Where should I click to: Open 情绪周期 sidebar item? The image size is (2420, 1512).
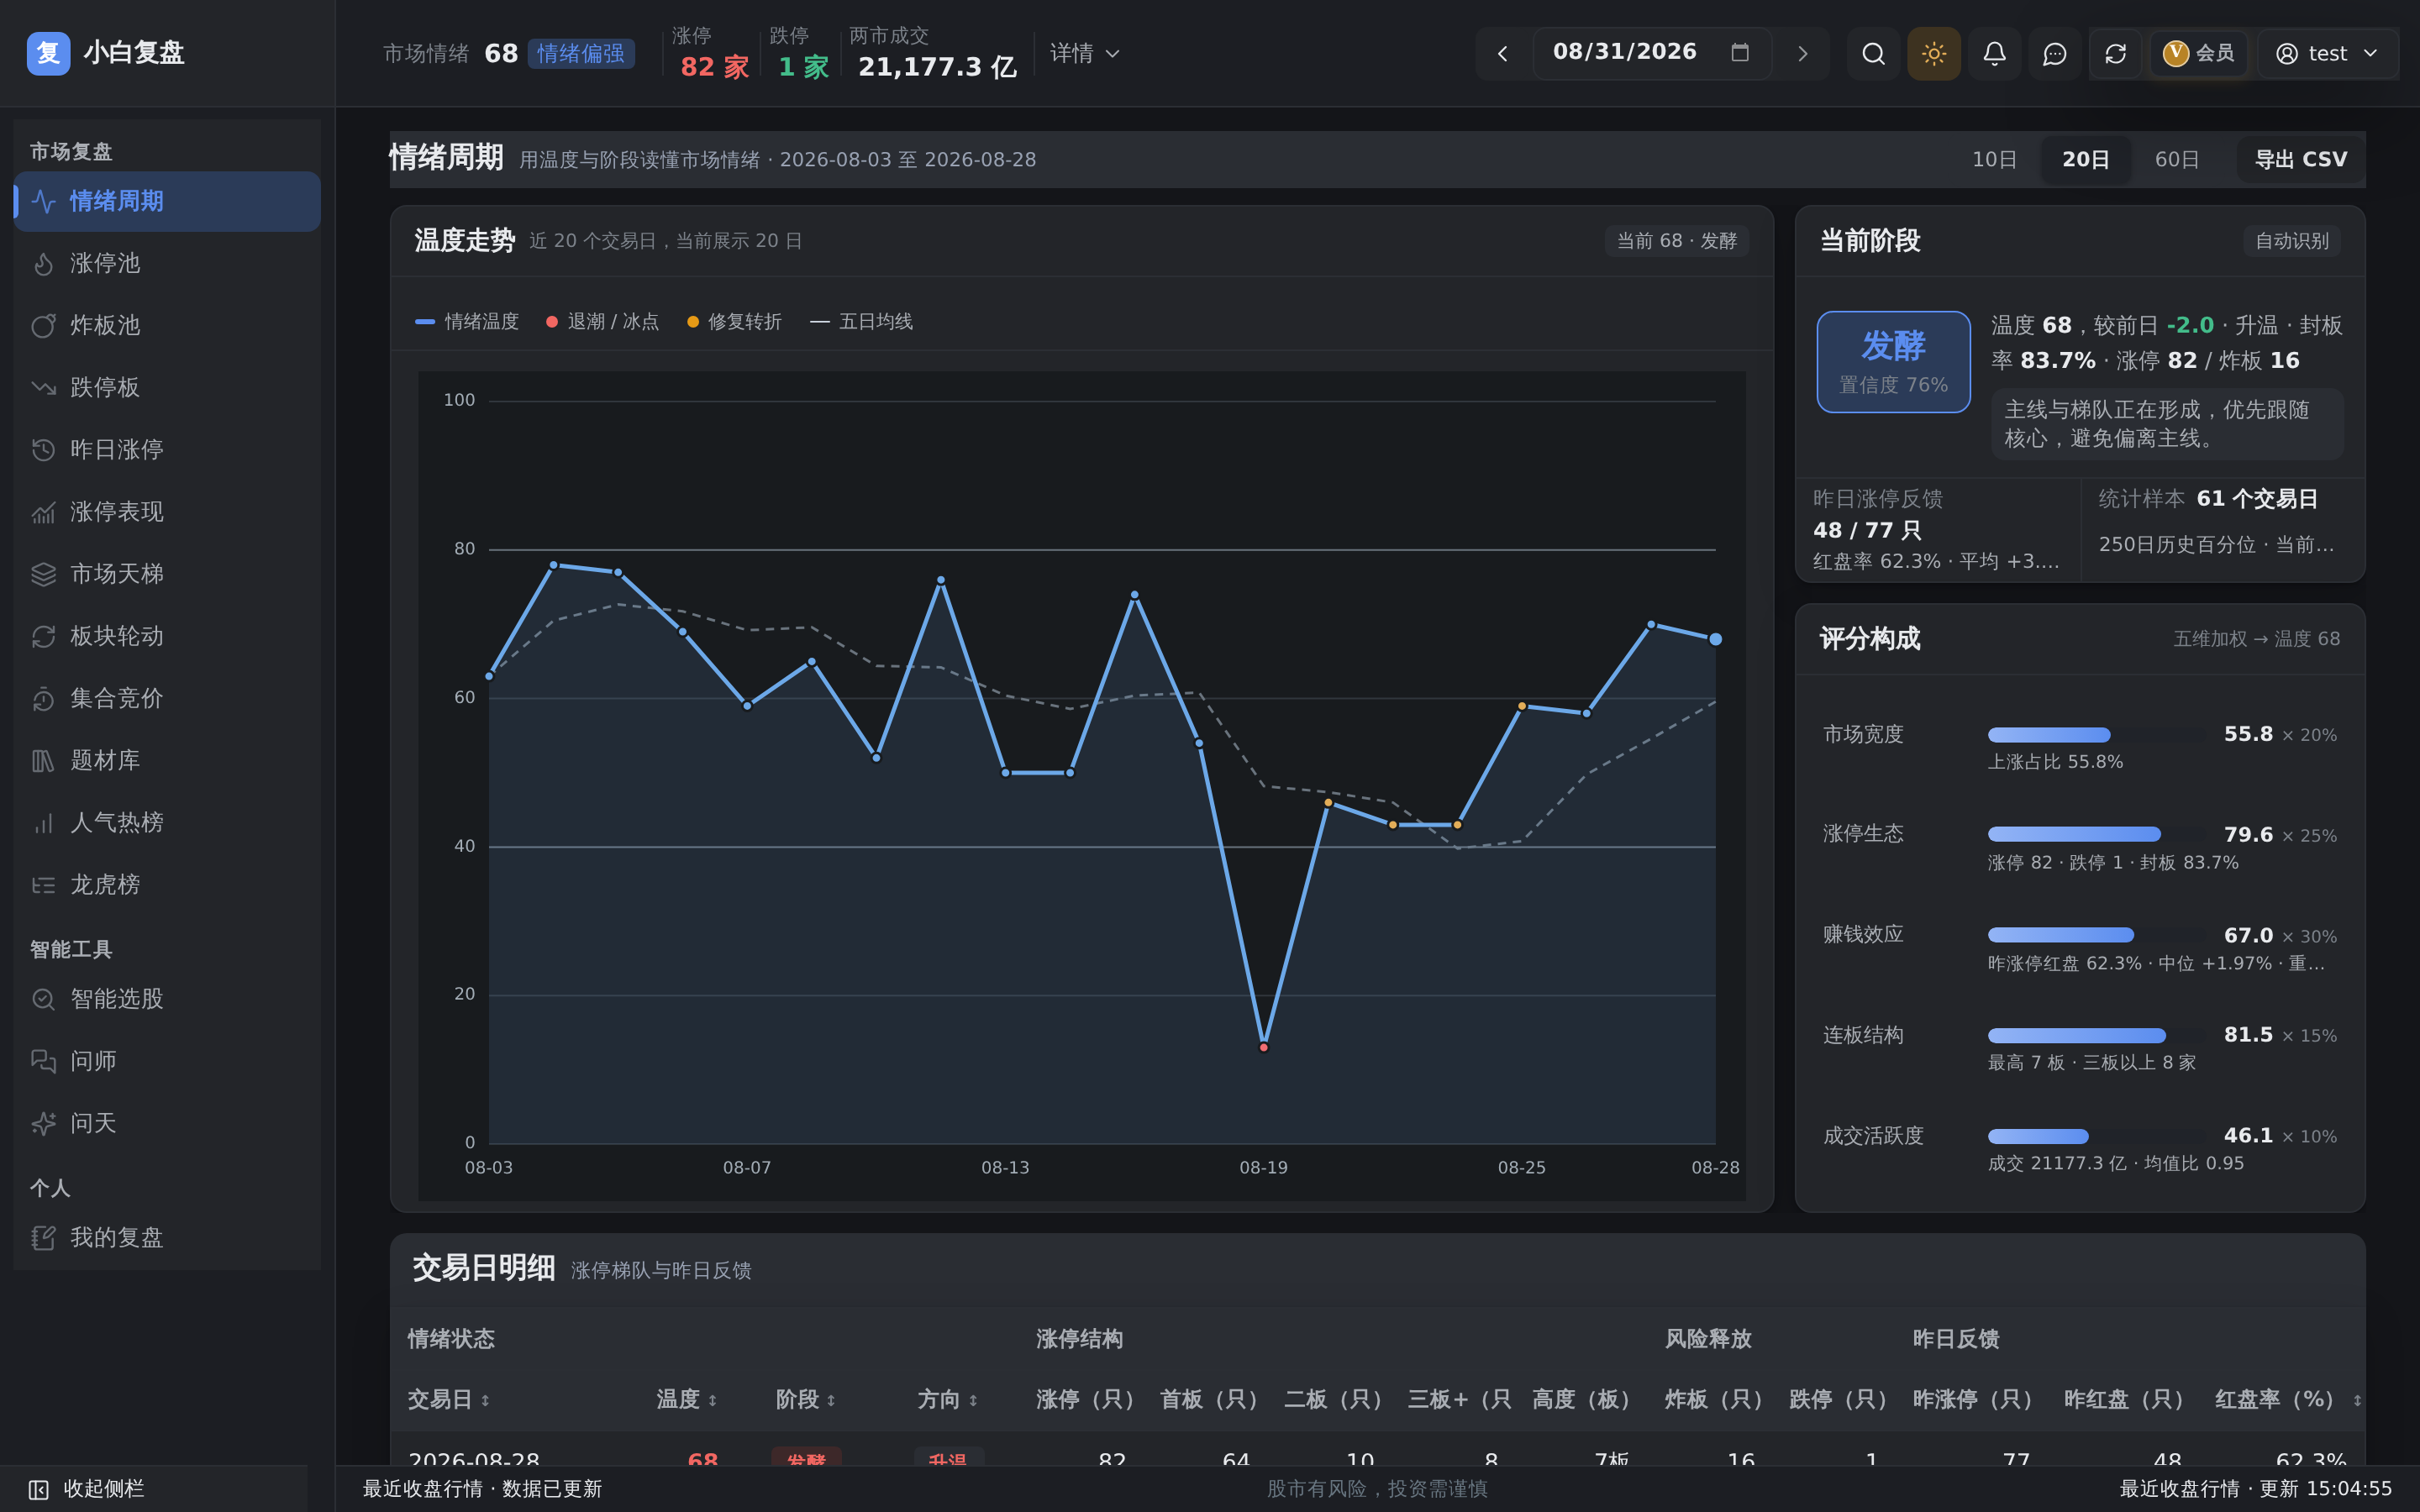point(167,201)
